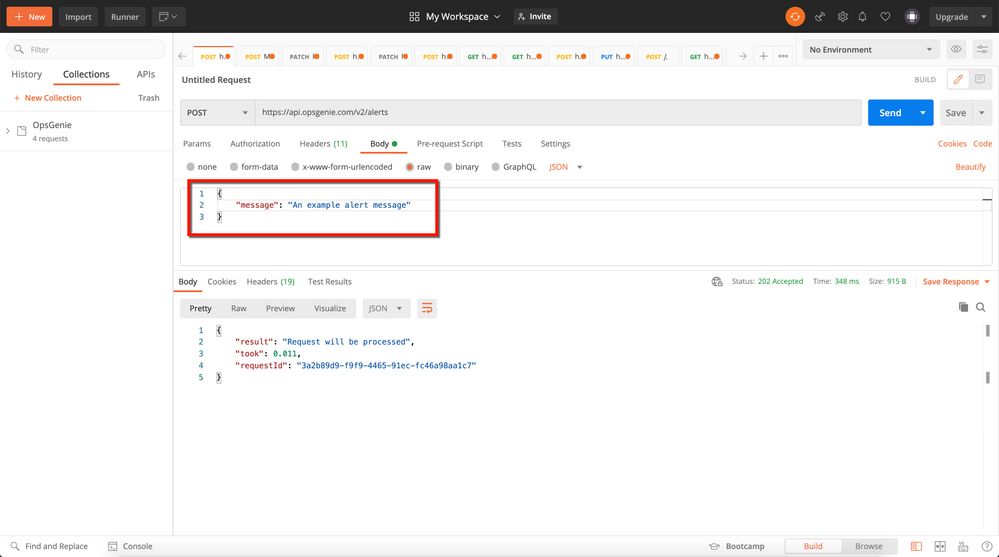Open the No Environment dropdown
The height and width of the screenshot is (557, 999).
pyautogui.click(x=870, y=49)
